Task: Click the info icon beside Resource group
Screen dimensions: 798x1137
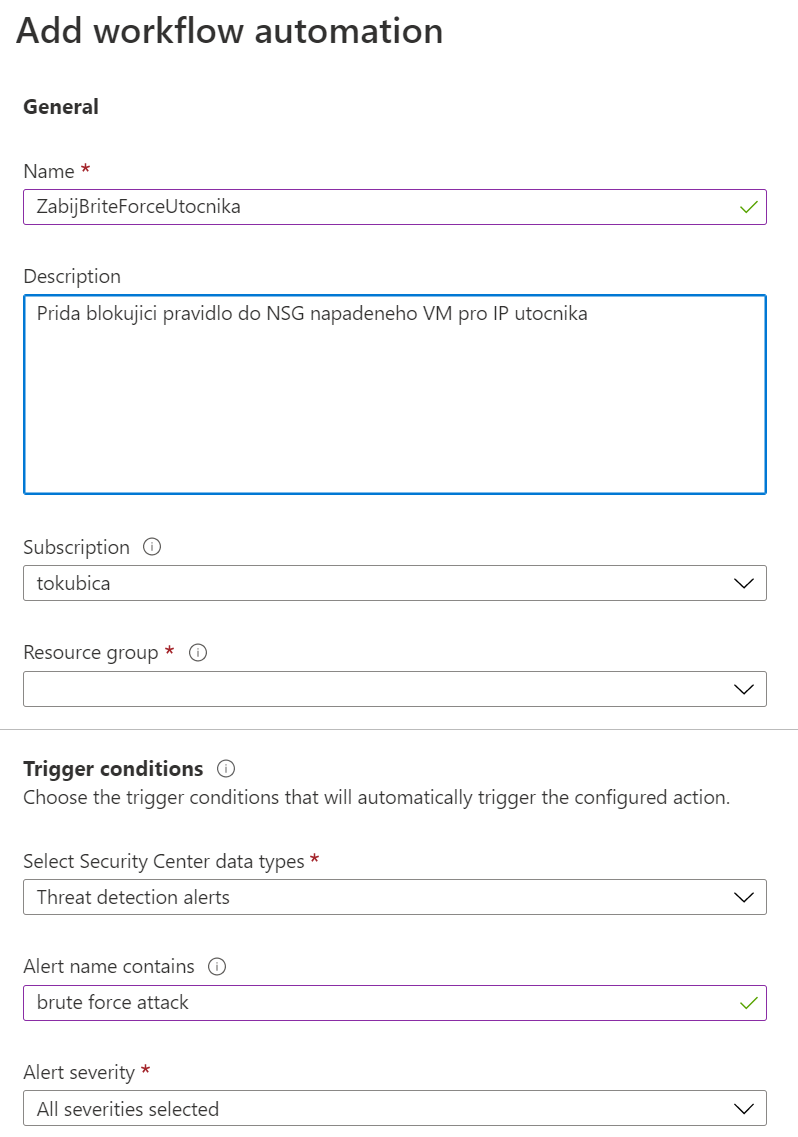Action: tap(198, 652)
